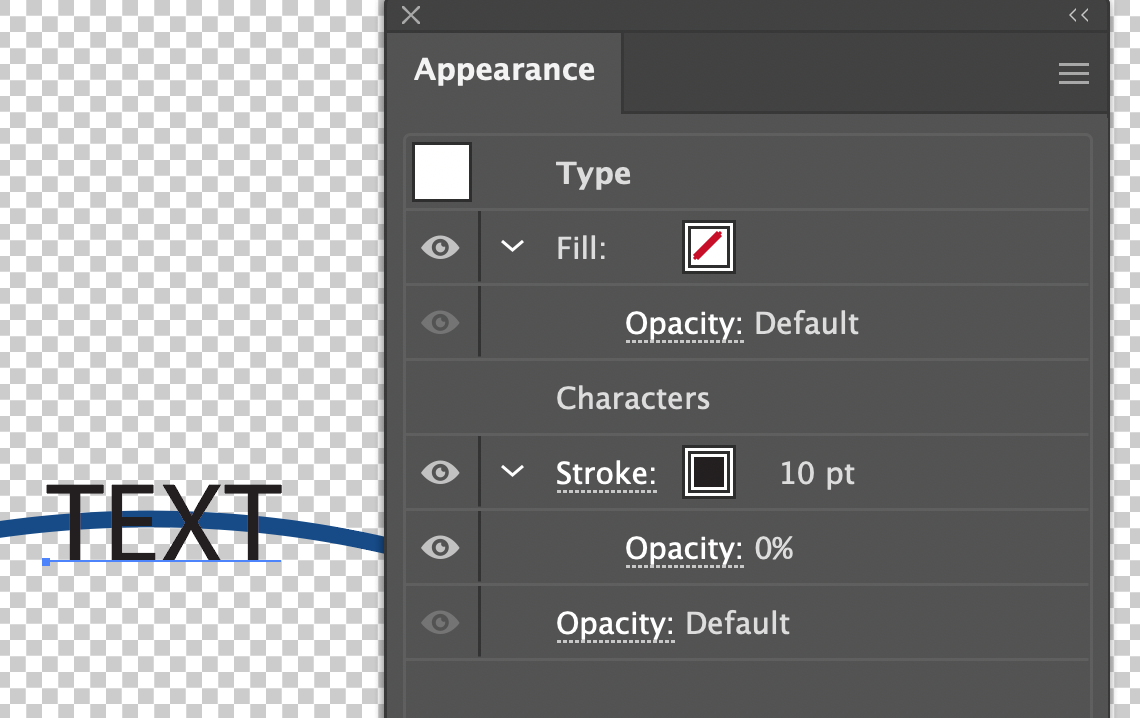
Task: Click the 10 pt stroke weight value
Action: [817, 472]
